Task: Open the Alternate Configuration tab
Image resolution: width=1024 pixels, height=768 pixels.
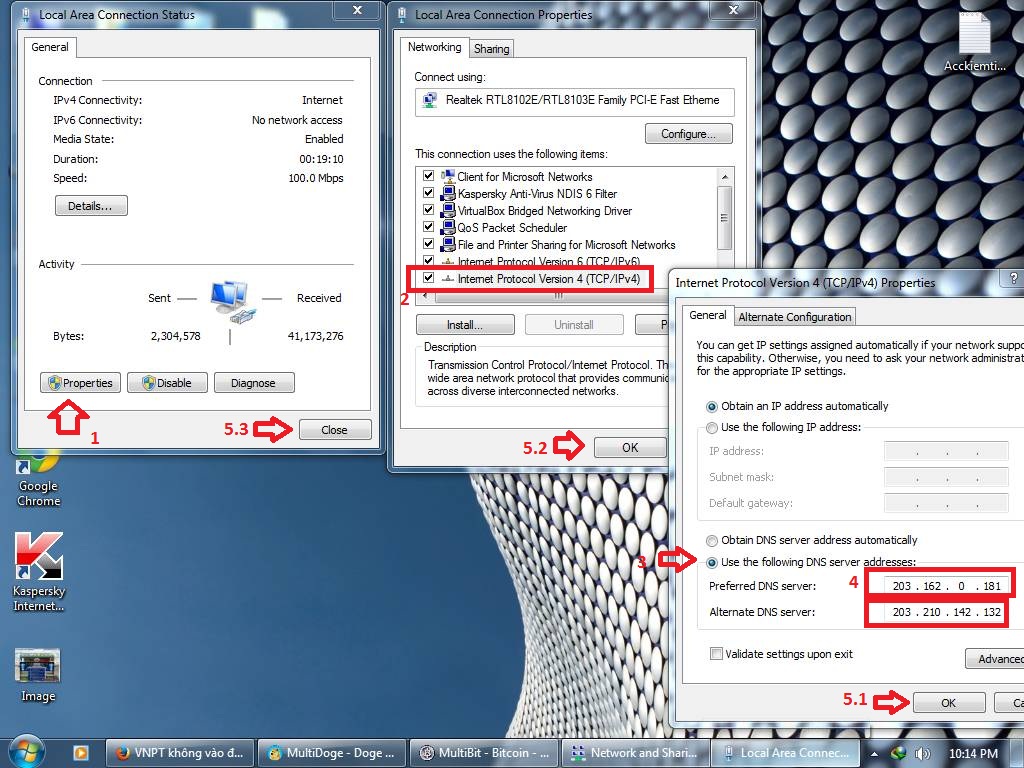Action: click(x=795, y=317)
